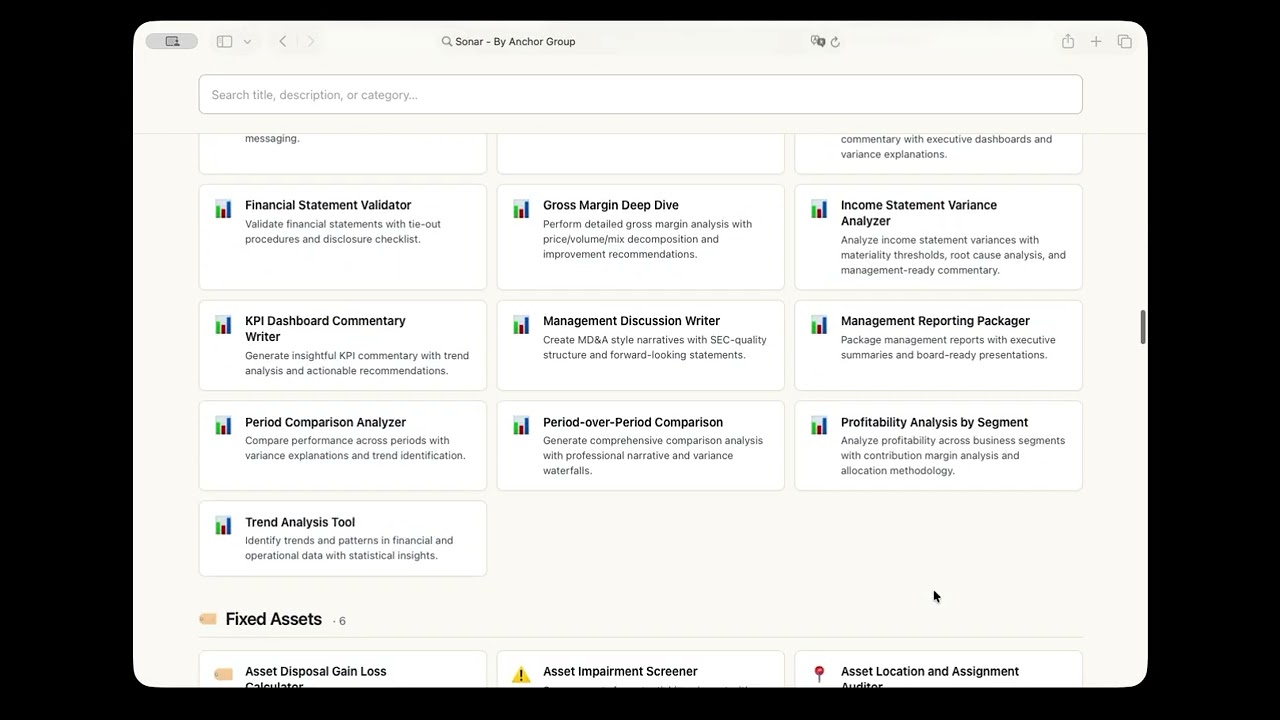This screenshot has height=720, width=1280.
Task: Click the Trend Analysis Tool chart icon
Action: tap(223, 526)
